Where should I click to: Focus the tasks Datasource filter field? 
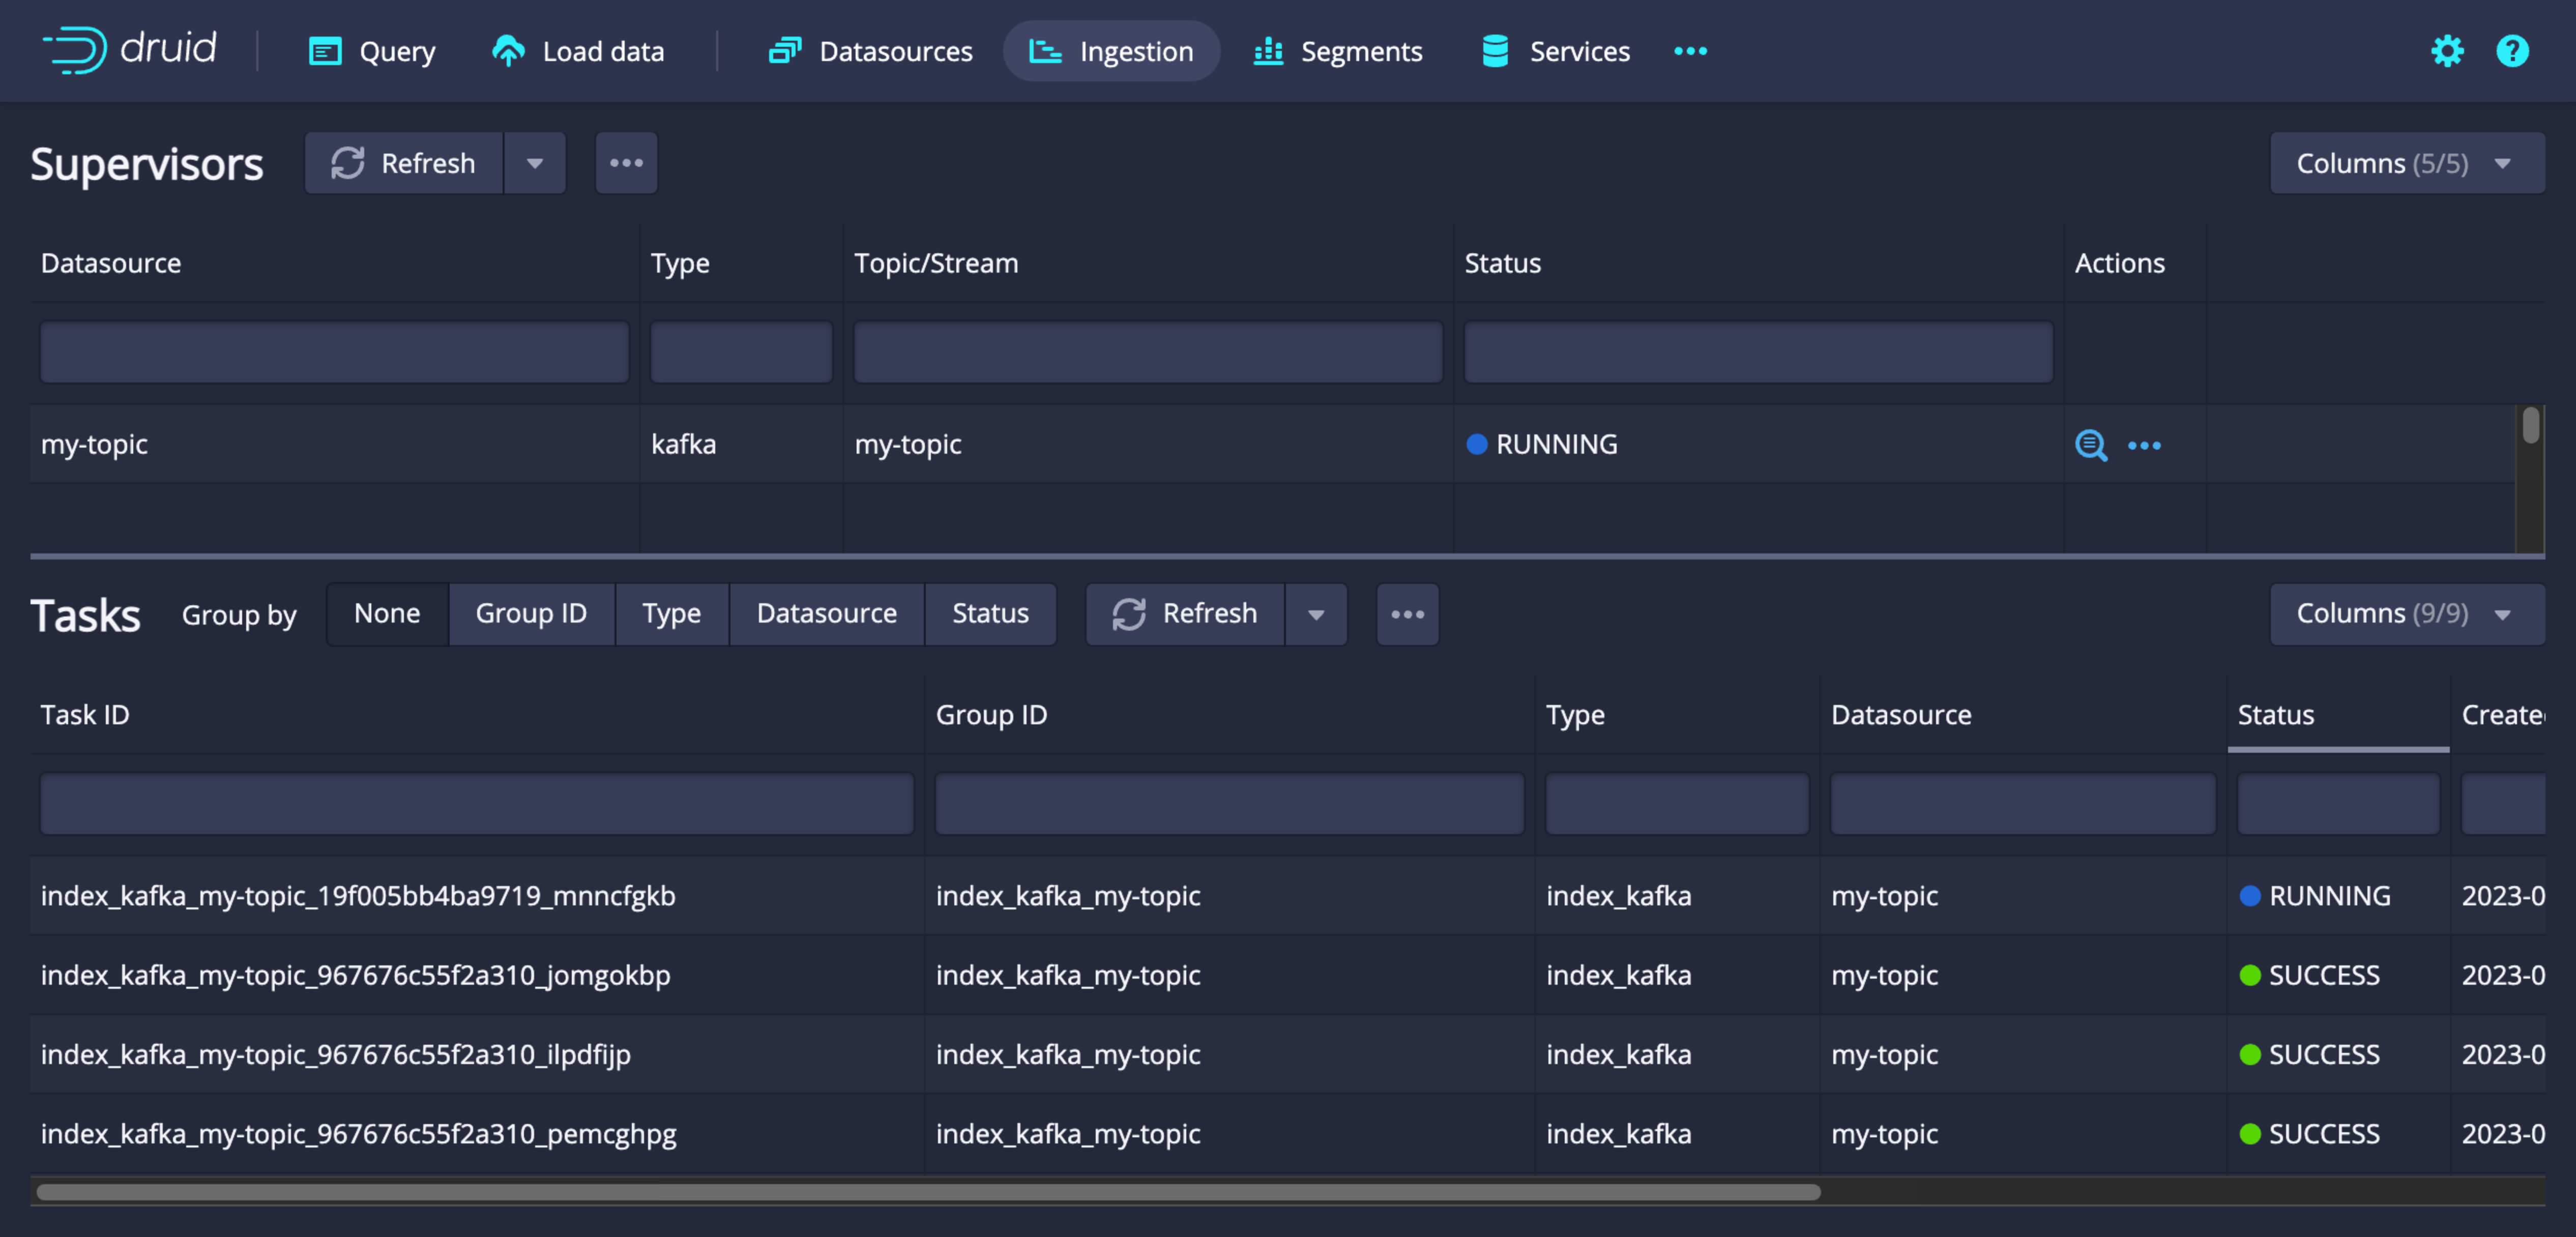[x=2022, y=803]
